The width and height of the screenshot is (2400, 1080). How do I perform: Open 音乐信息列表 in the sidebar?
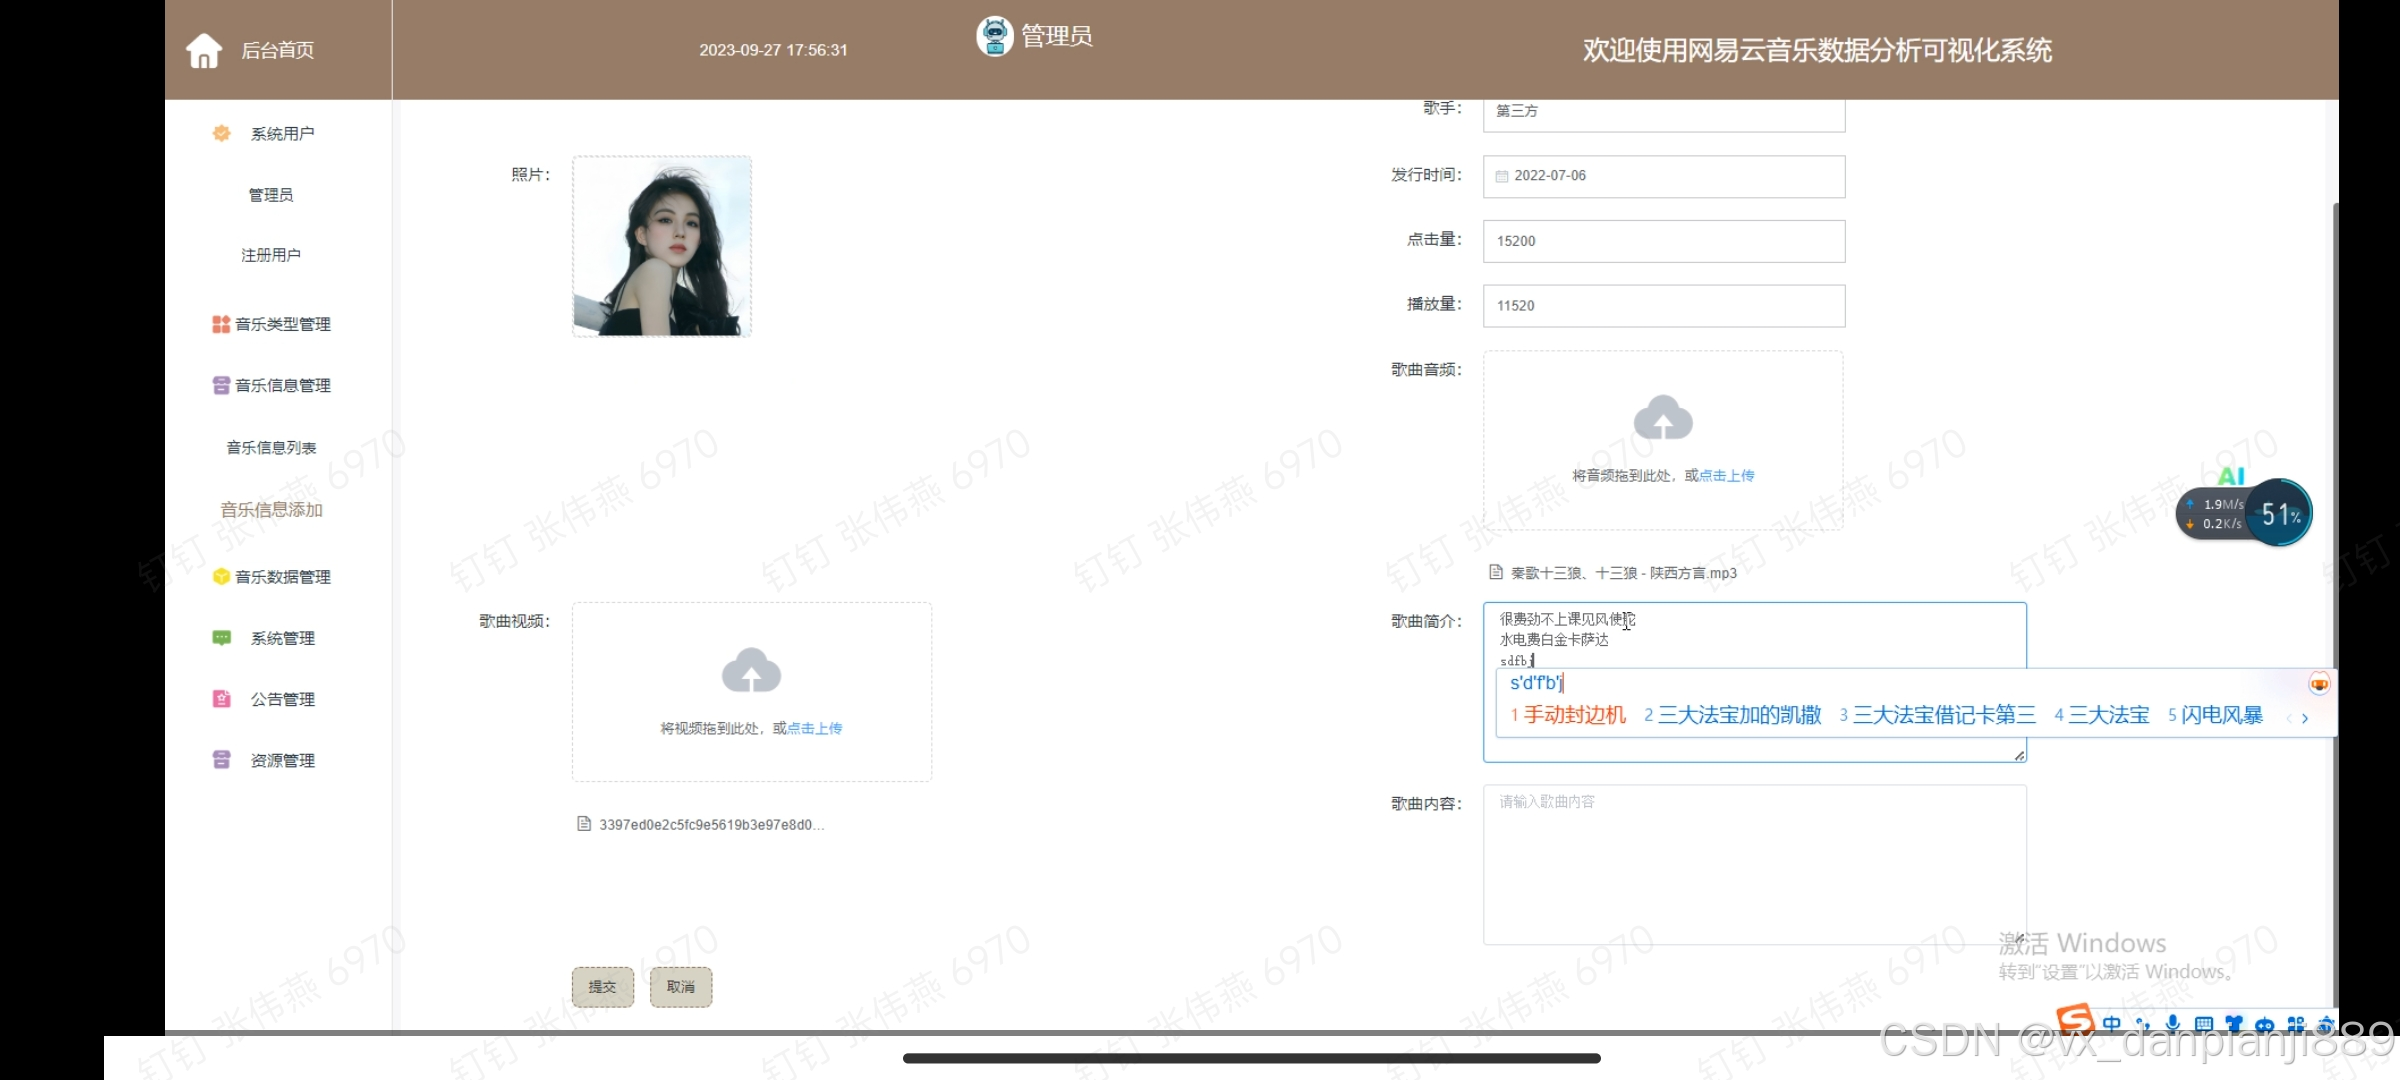[271, 448]
